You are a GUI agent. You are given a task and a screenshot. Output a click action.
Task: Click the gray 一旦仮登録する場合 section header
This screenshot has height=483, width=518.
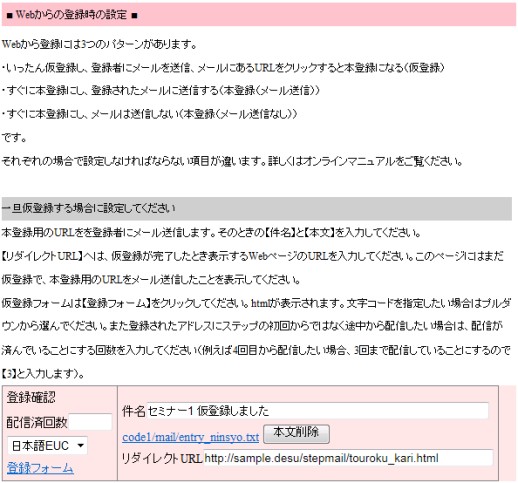(x=257, y=209)
